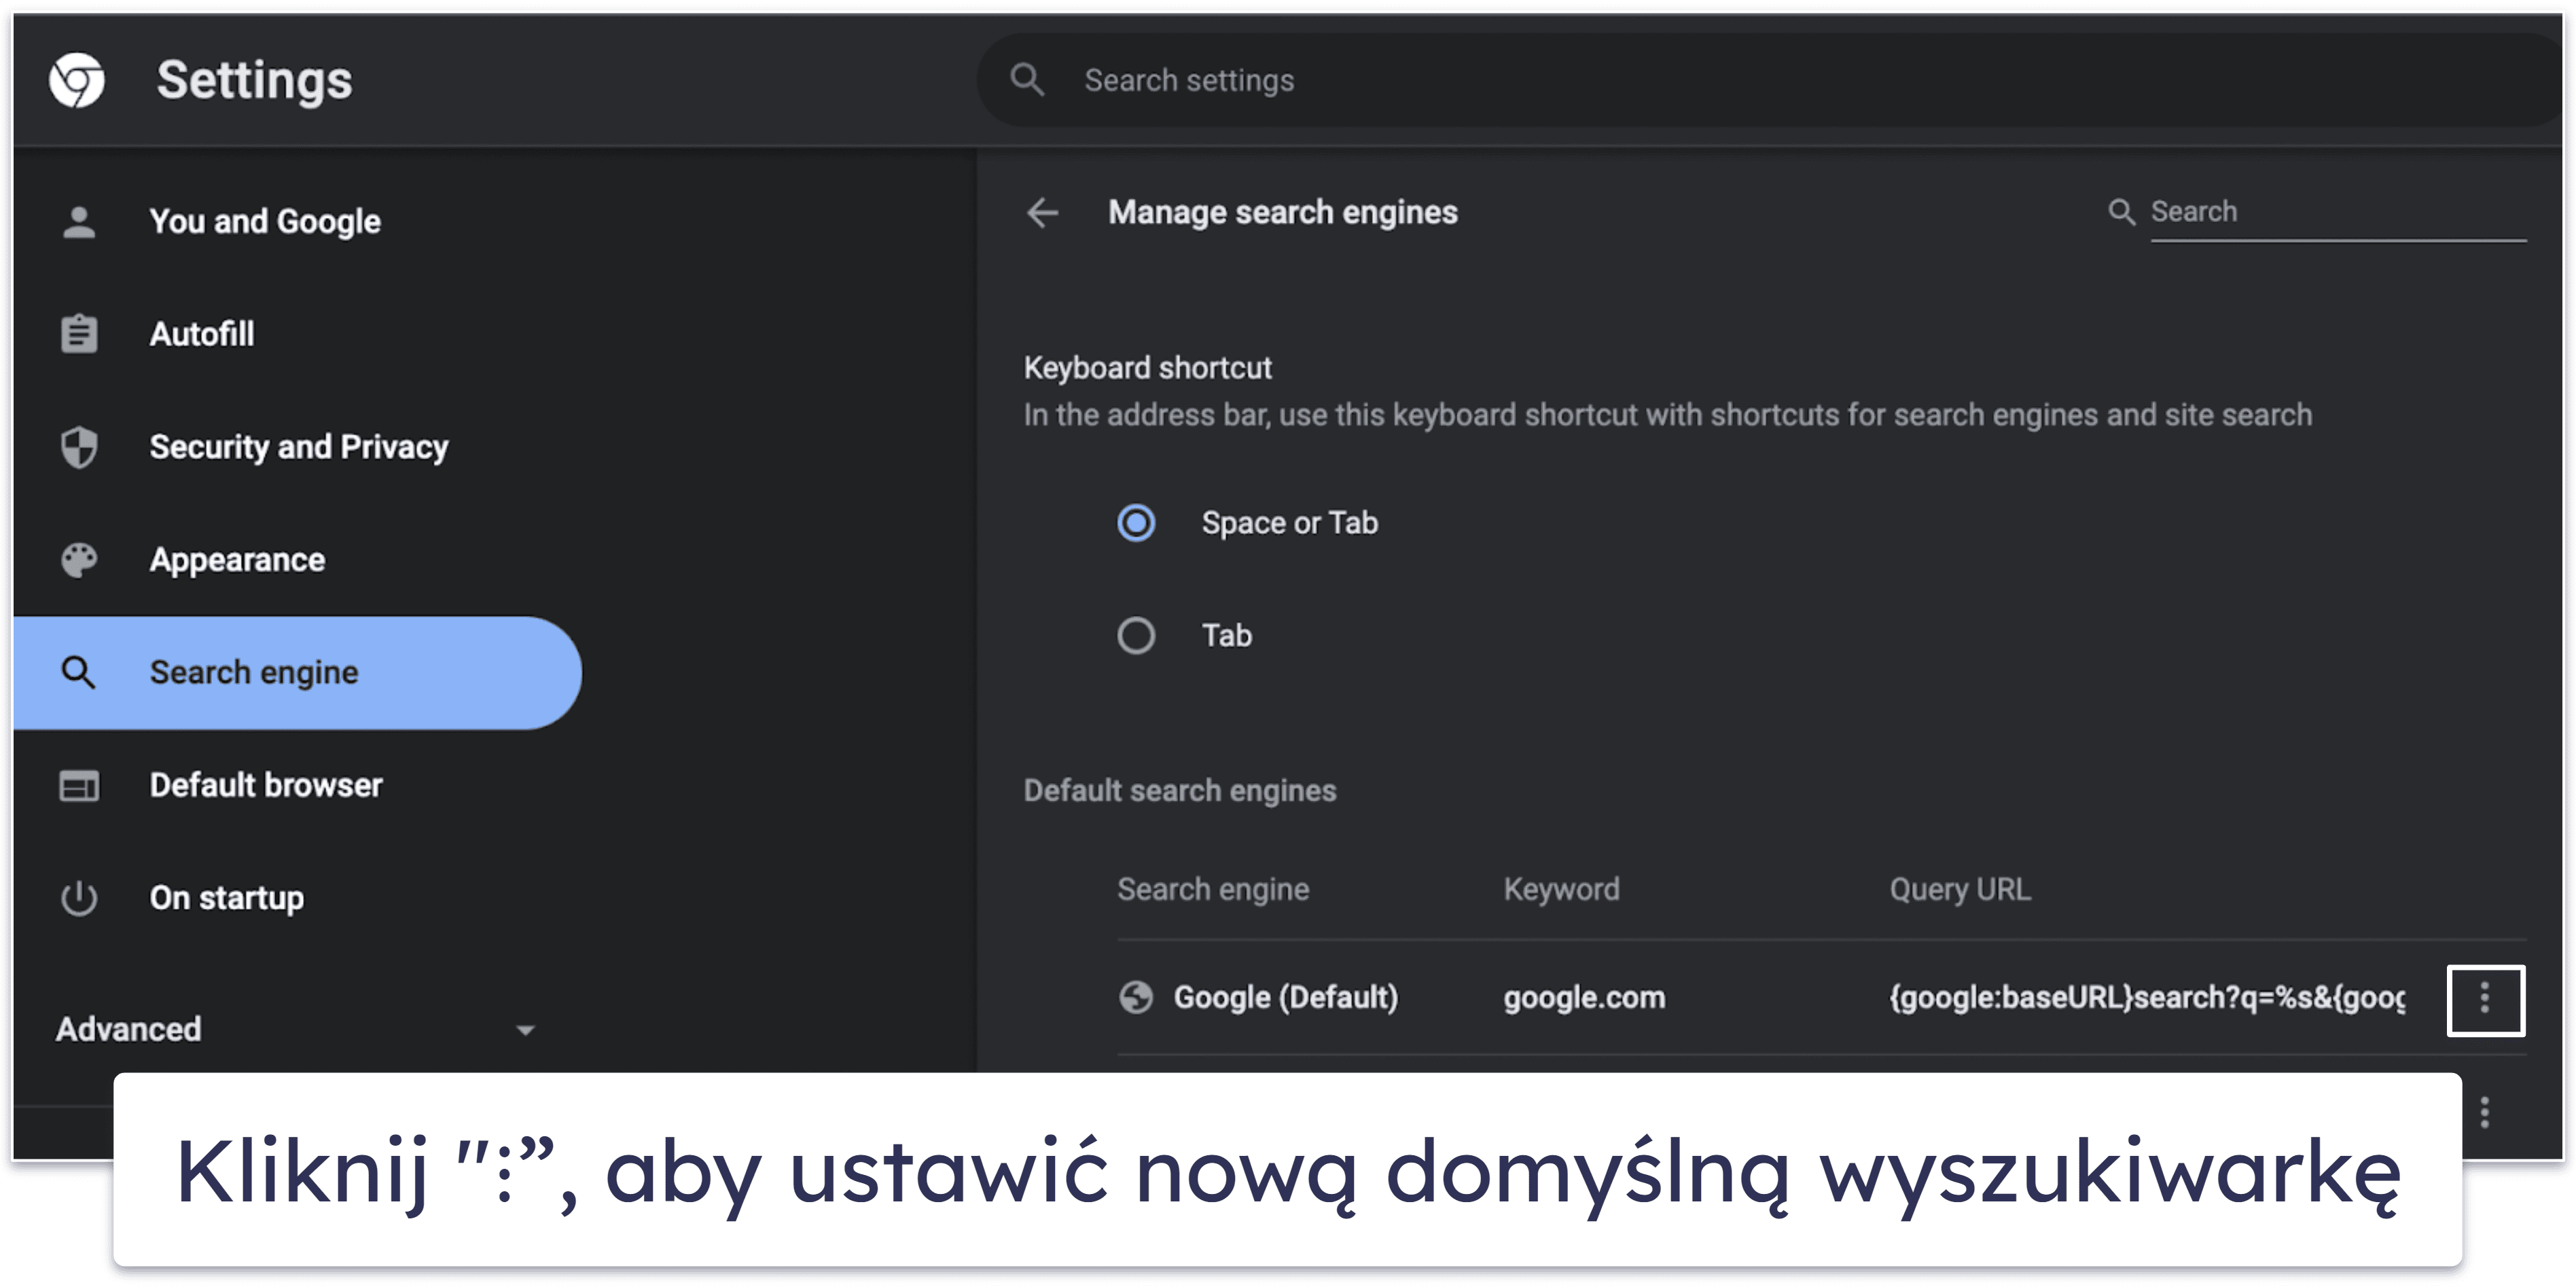Open Default browser settings
Image resolution: width=2576 pixels, height=1287 pixels.
298,786
